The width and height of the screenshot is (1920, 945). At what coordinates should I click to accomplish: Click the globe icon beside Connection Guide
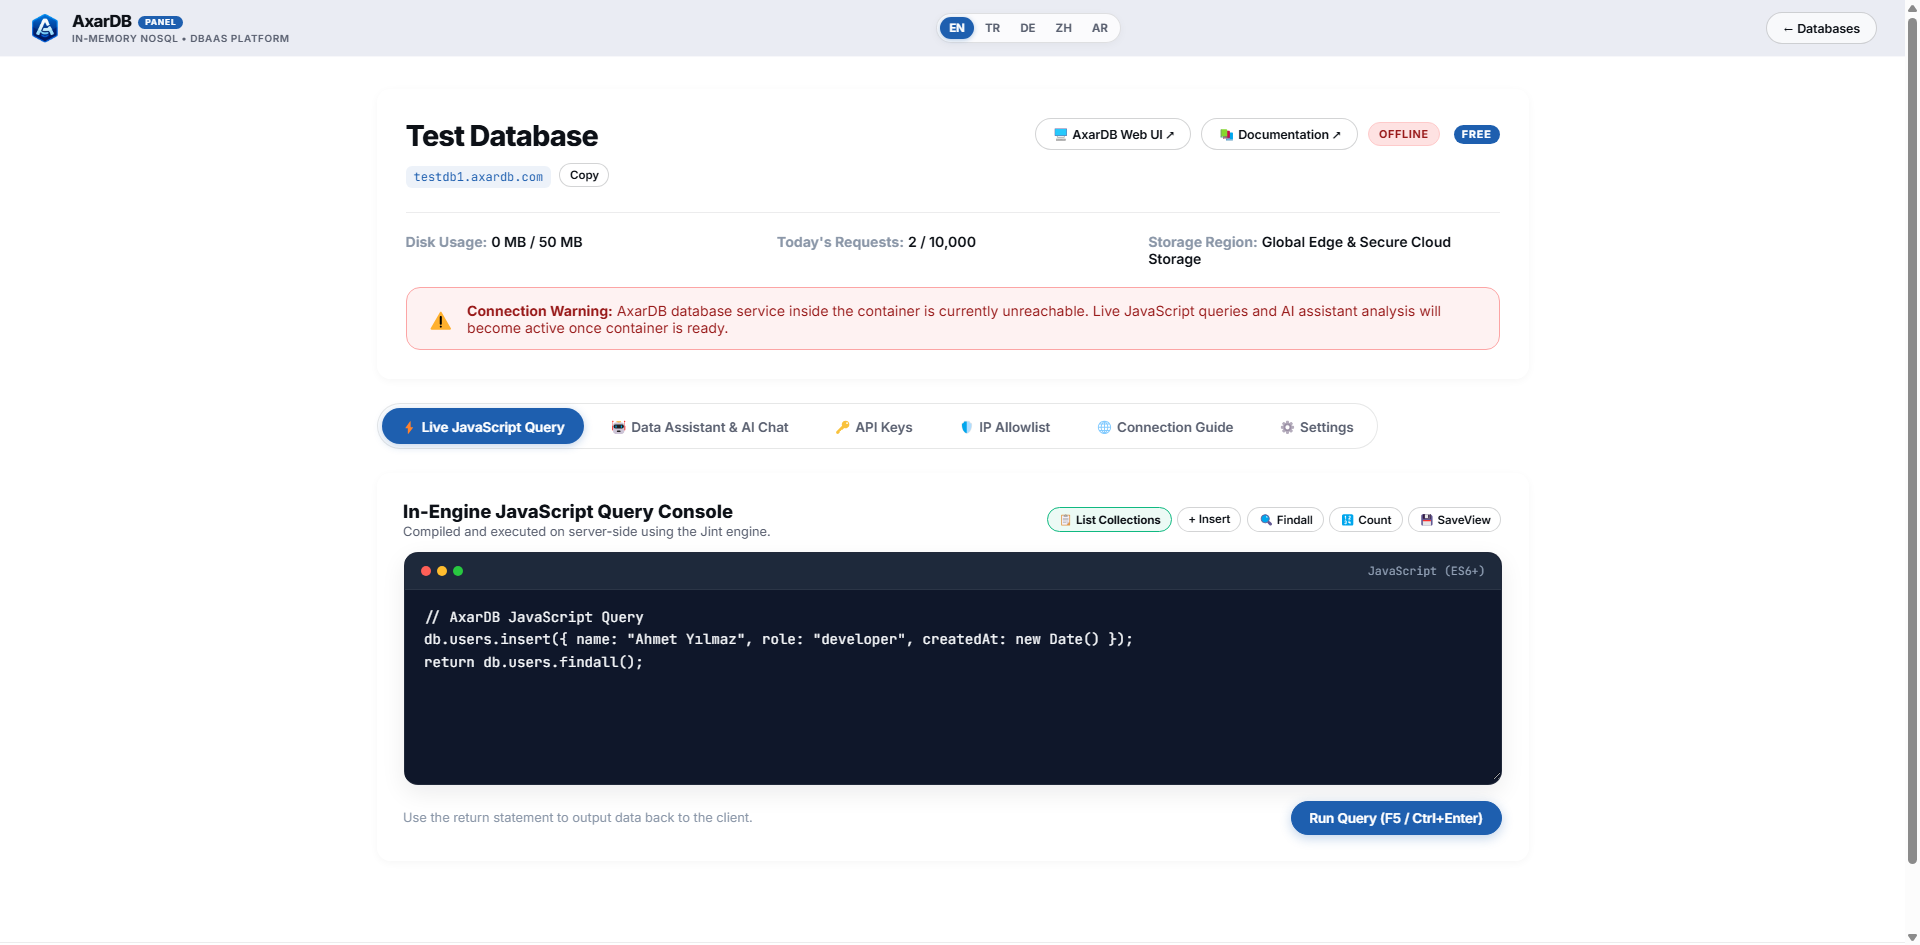click(1104, 427)
